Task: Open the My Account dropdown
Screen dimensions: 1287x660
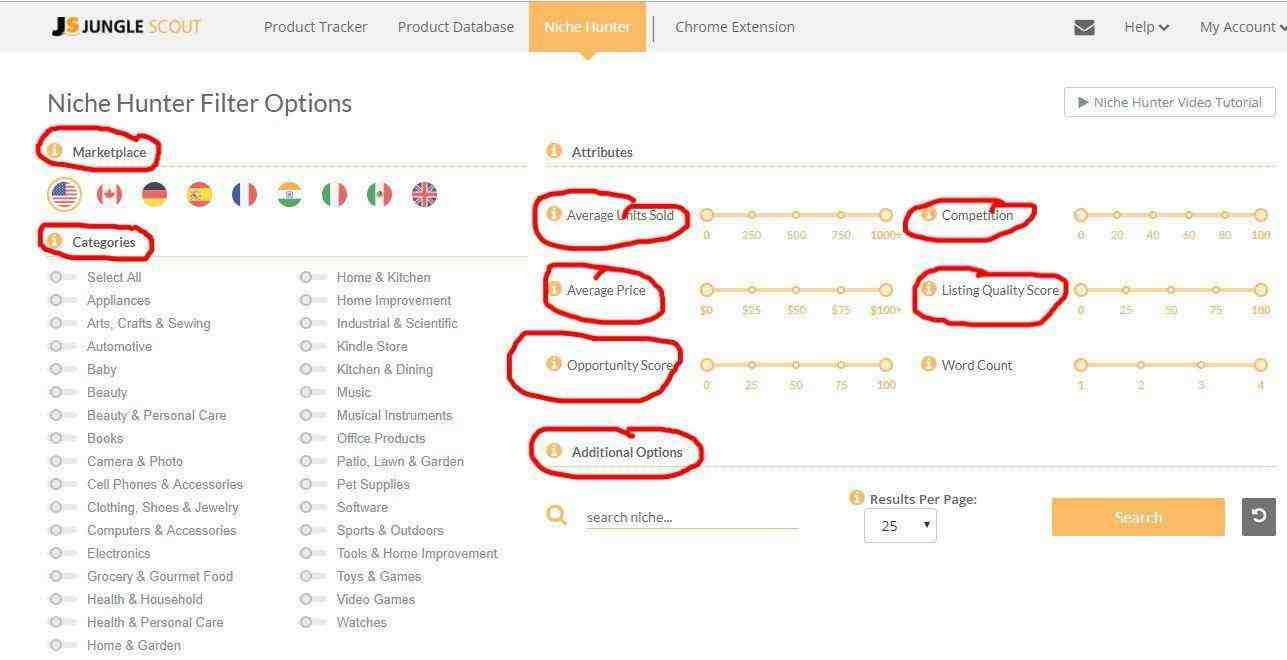Action: 1241,27
